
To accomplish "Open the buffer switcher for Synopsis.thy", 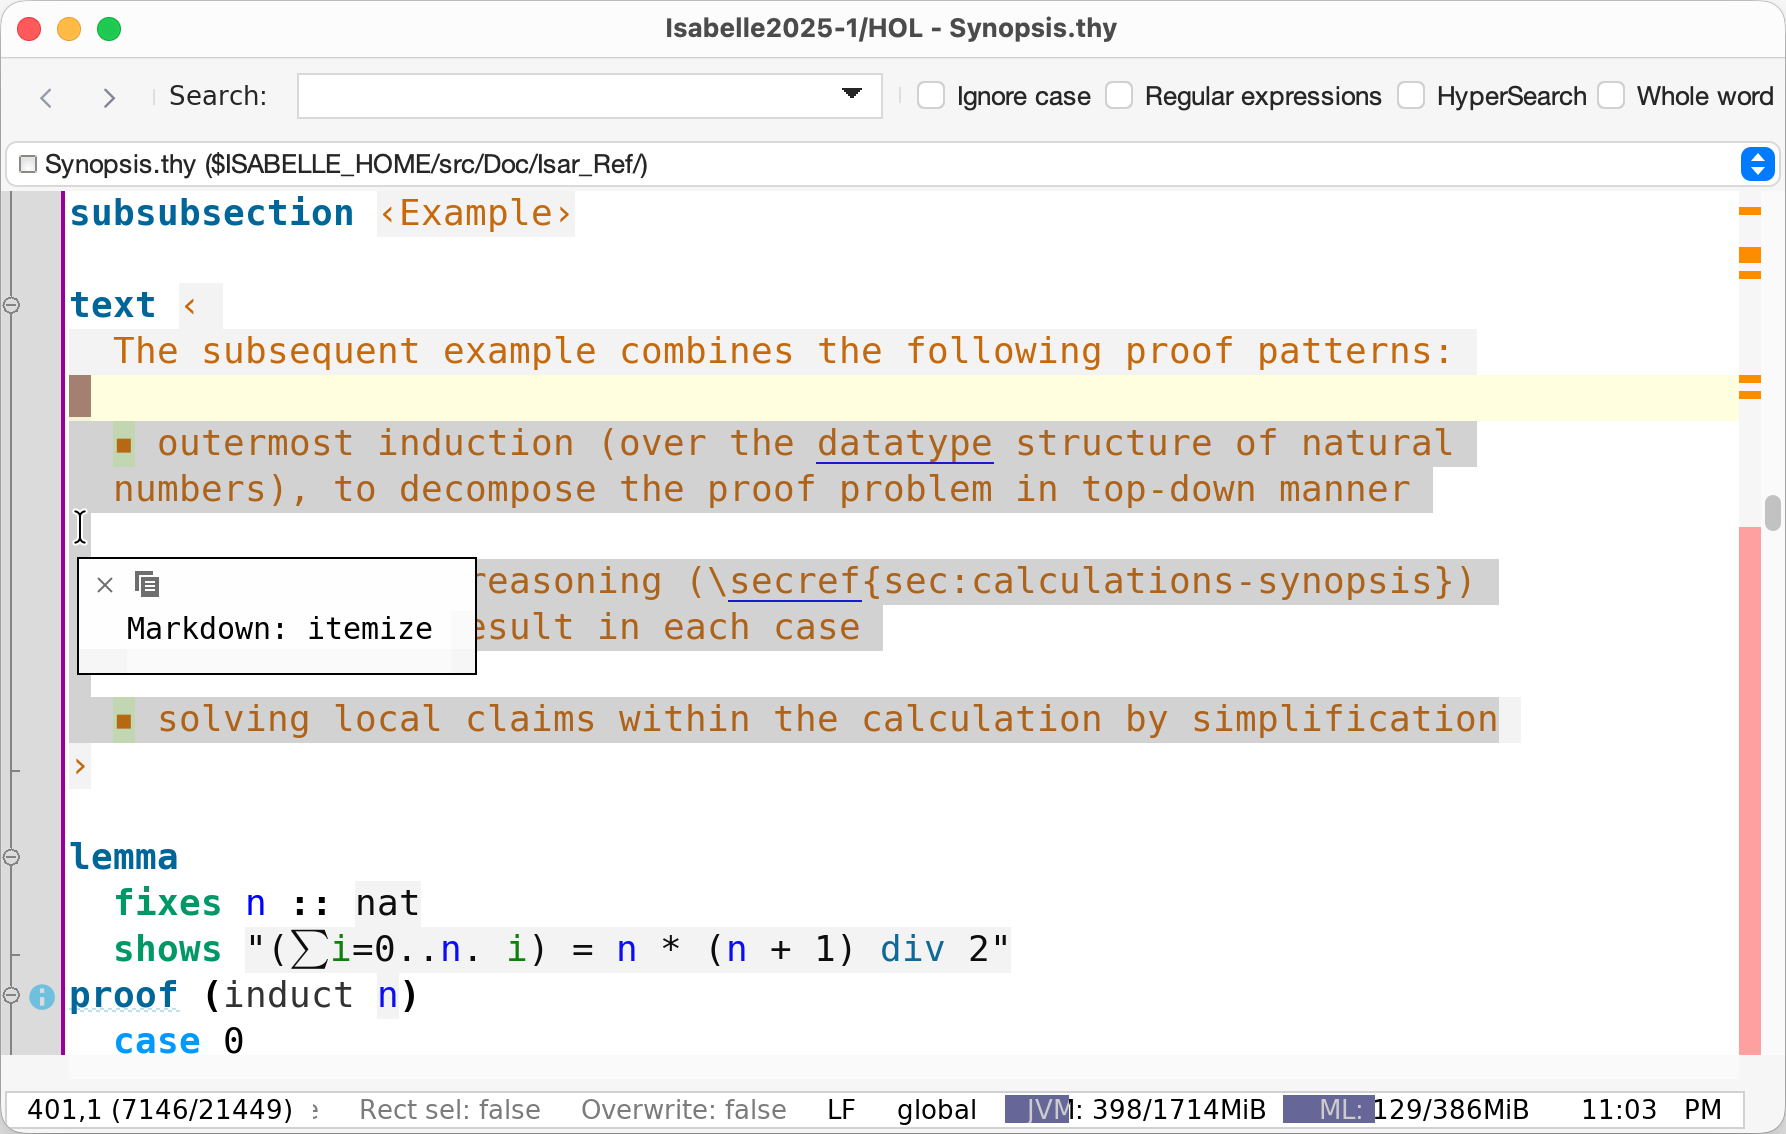I will tap(1757, 164).
